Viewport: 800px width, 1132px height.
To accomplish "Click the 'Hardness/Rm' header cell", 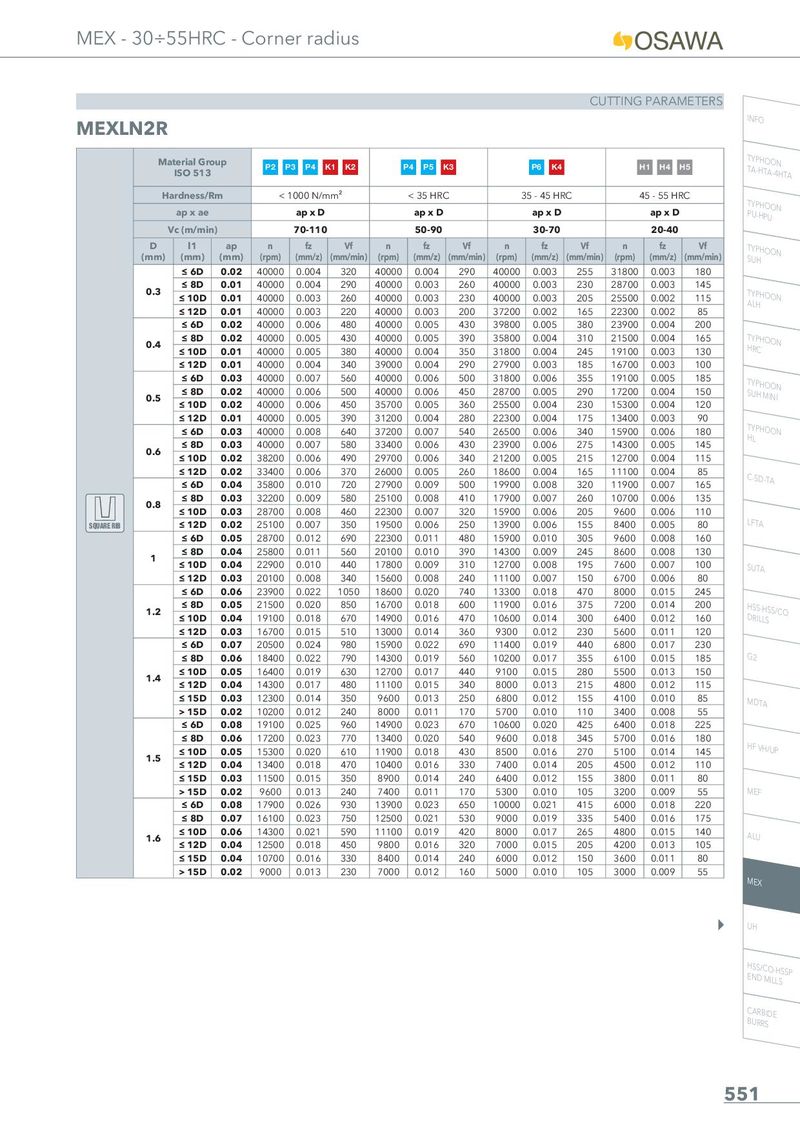I will [192, 196].
